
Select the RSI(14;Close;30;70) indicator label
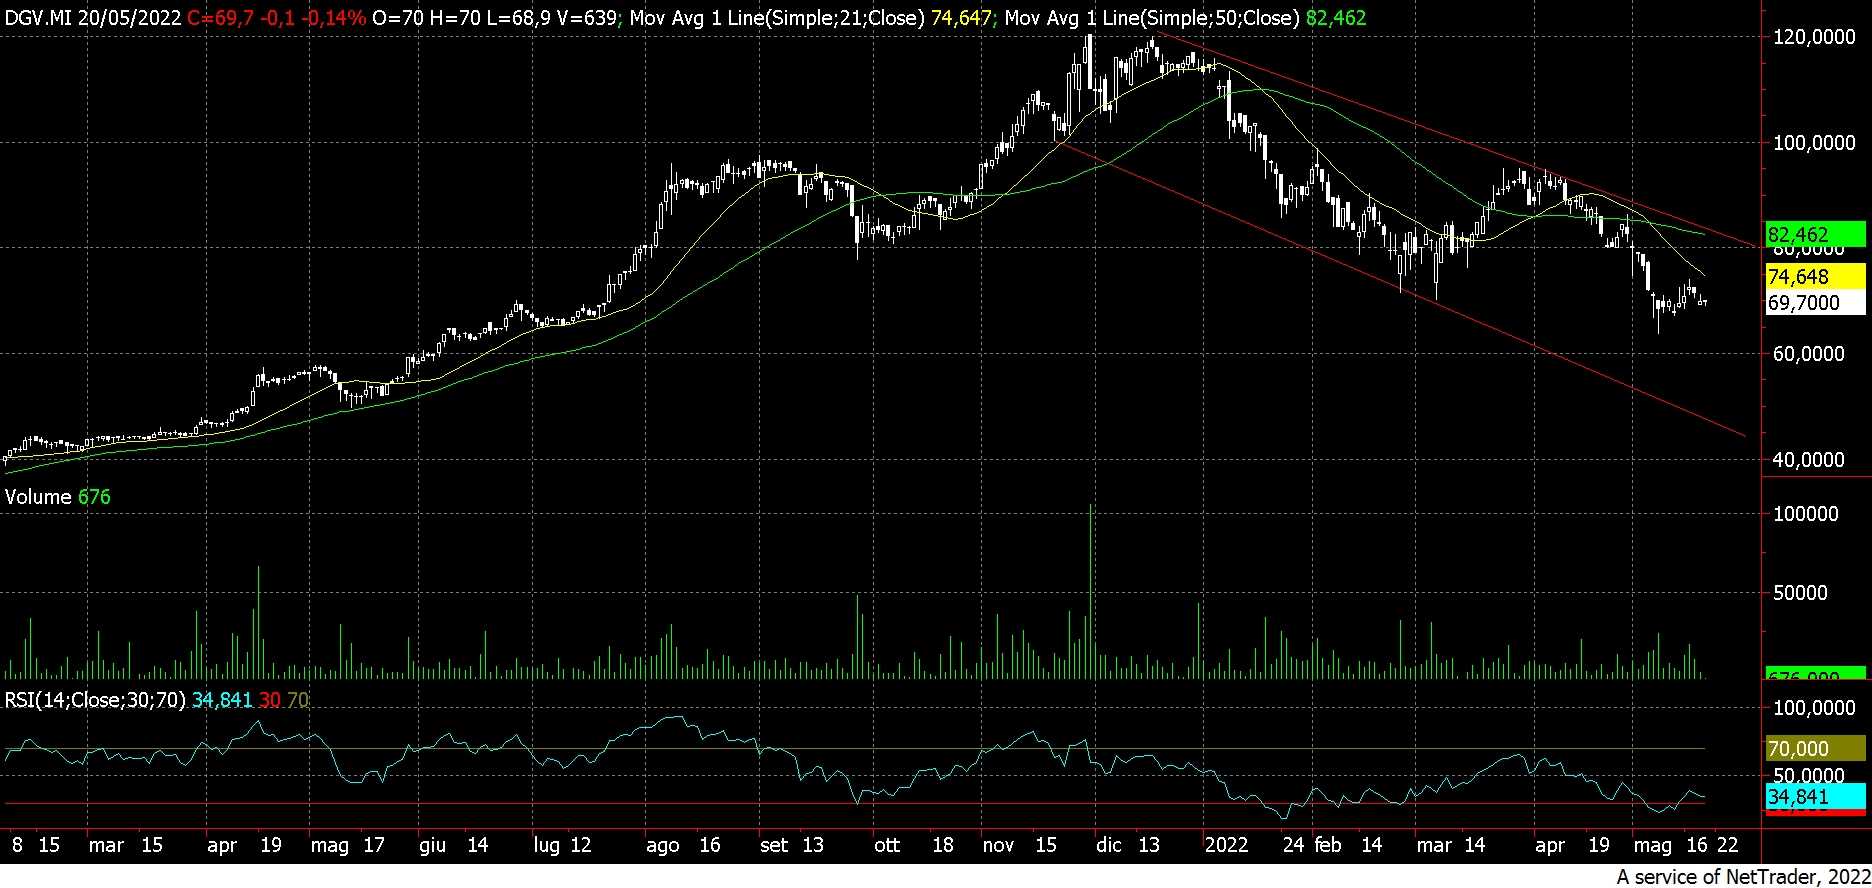pyautogui.click(x=96, y=700)
